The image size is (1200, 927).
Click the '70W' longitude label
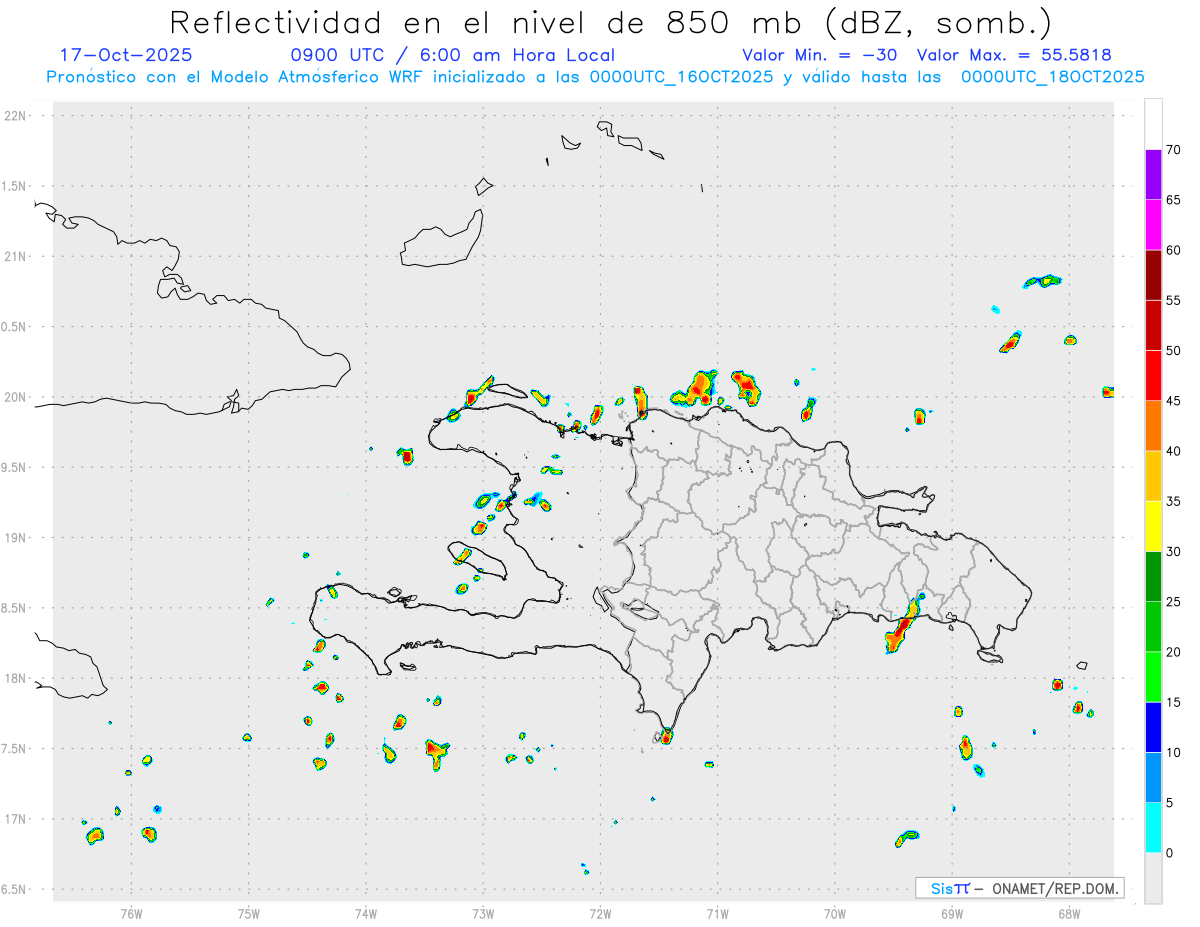835,913
